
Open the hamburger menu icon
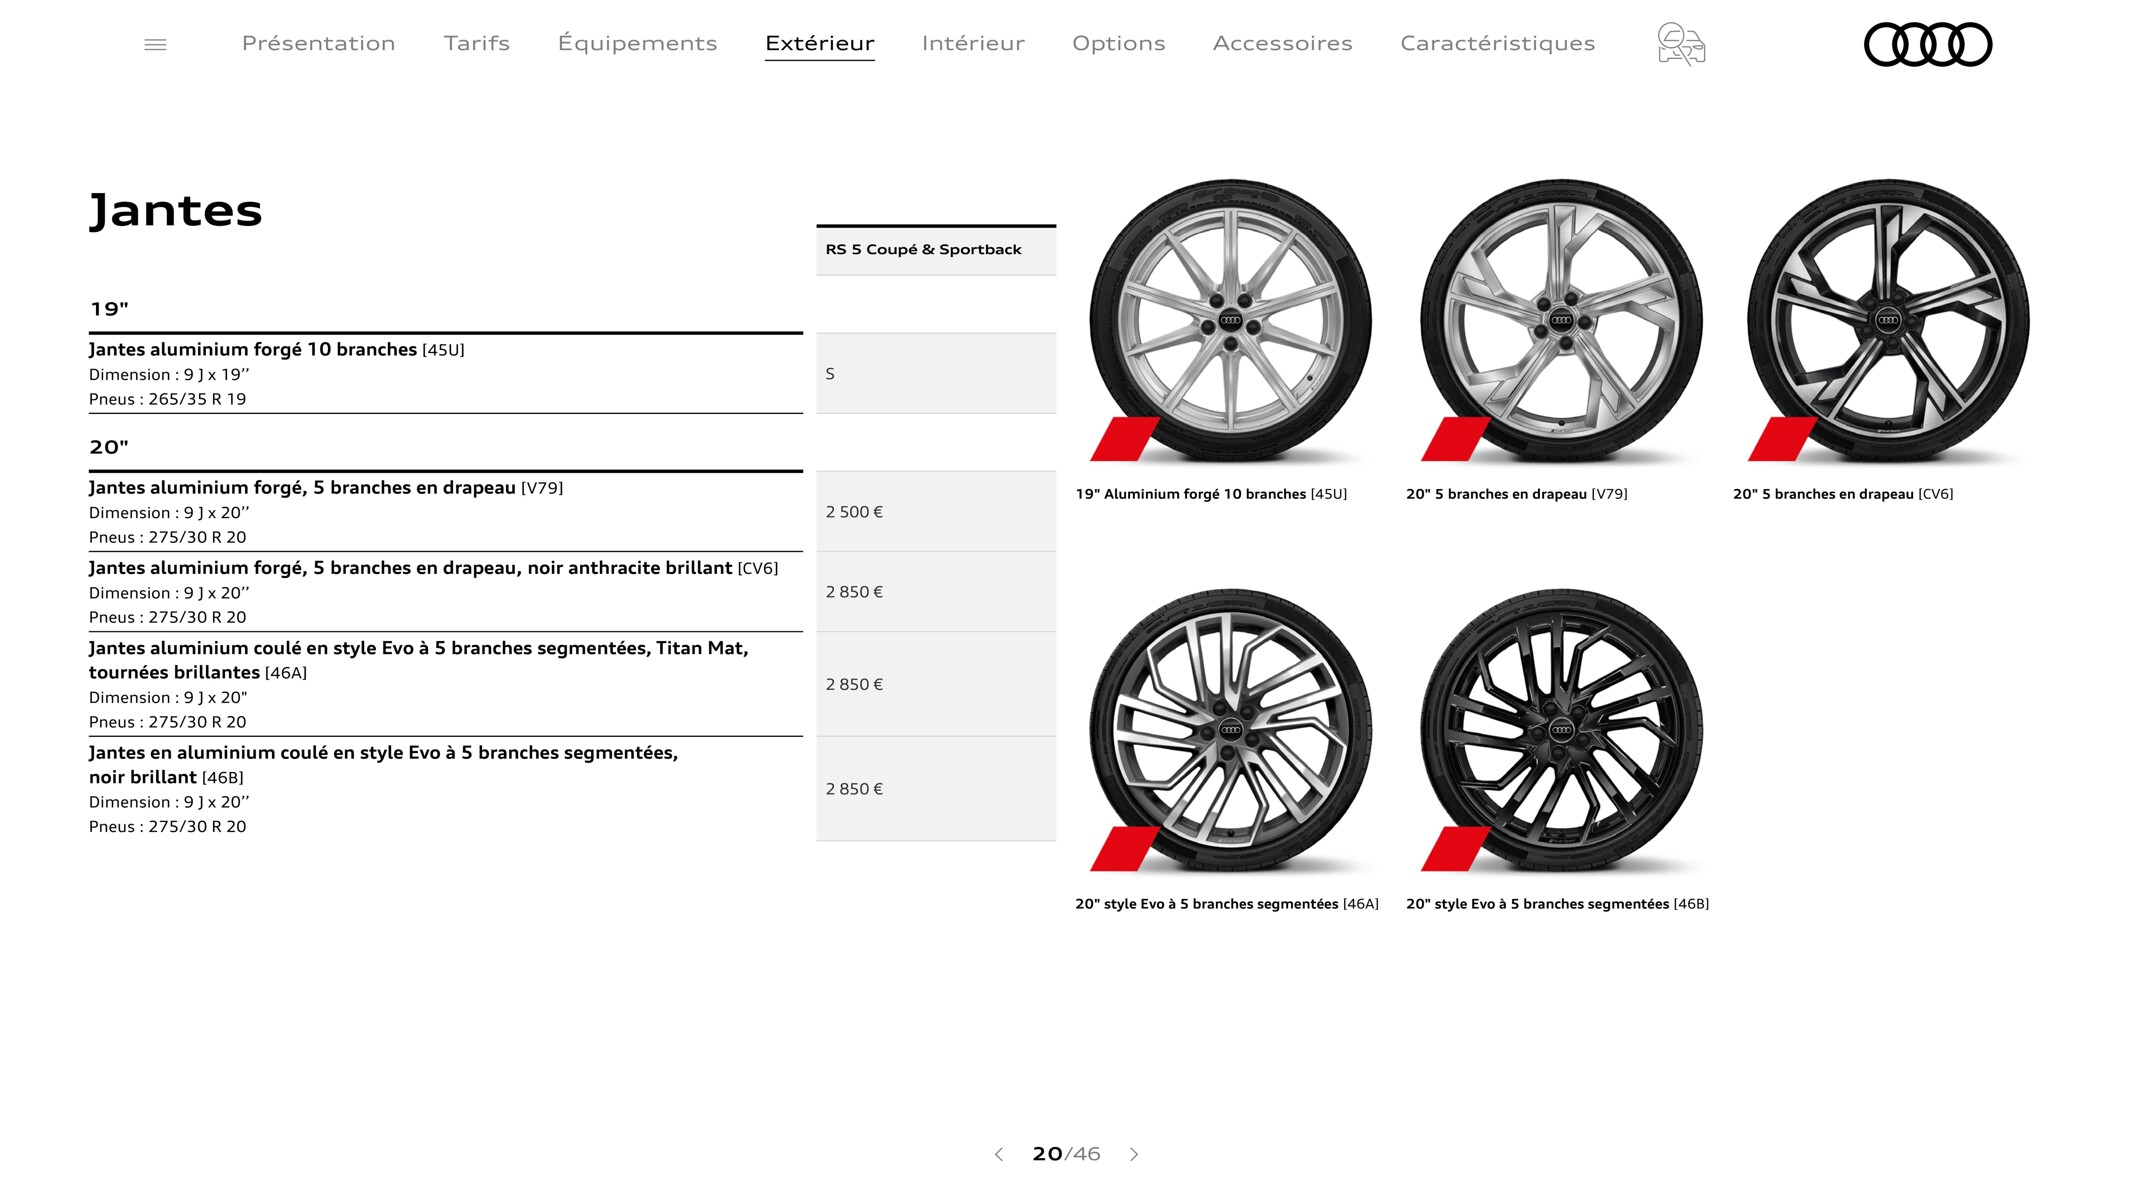(155, 44)
